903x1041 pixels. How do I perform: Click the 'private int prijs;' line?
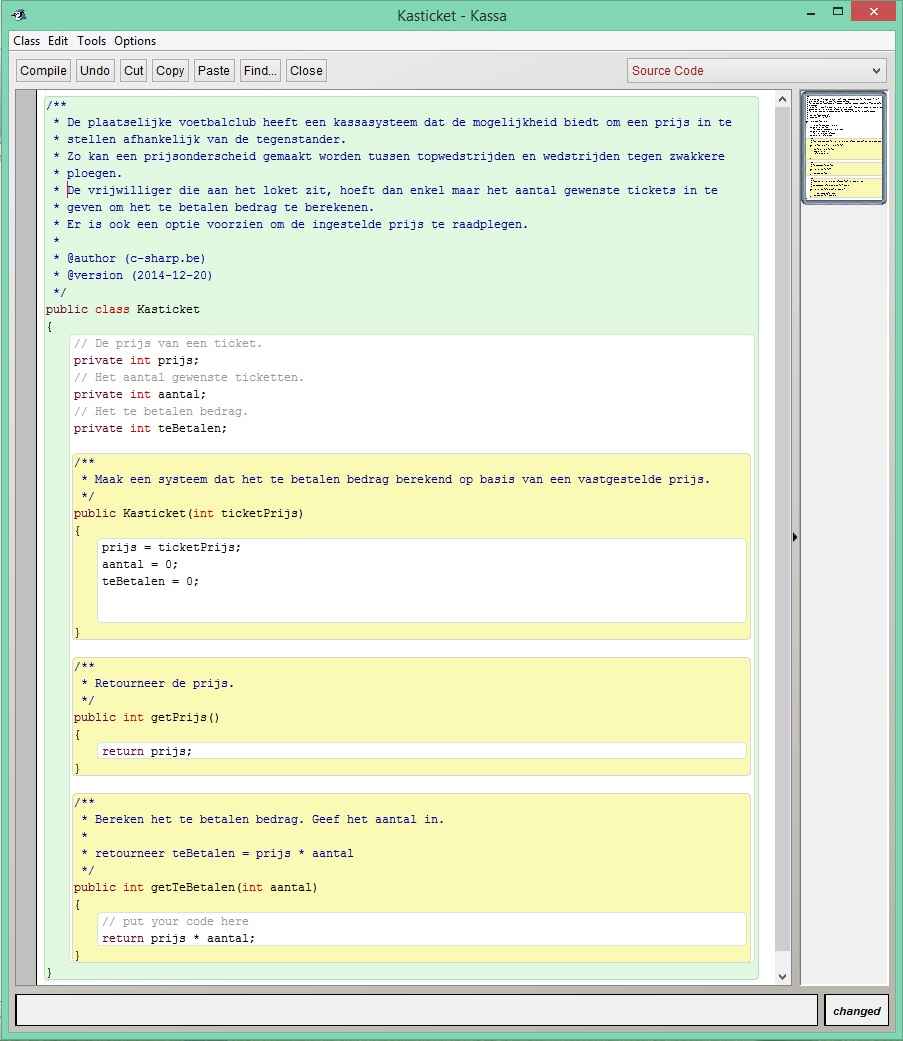coord(136,360)
